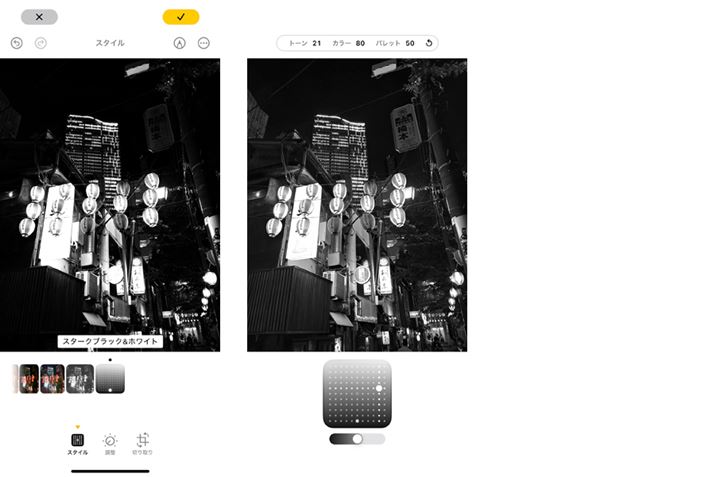The height and width of the screenshot is (477, 715).
Task: Choose the second color style thumbnail
Action: click(52, 378)
